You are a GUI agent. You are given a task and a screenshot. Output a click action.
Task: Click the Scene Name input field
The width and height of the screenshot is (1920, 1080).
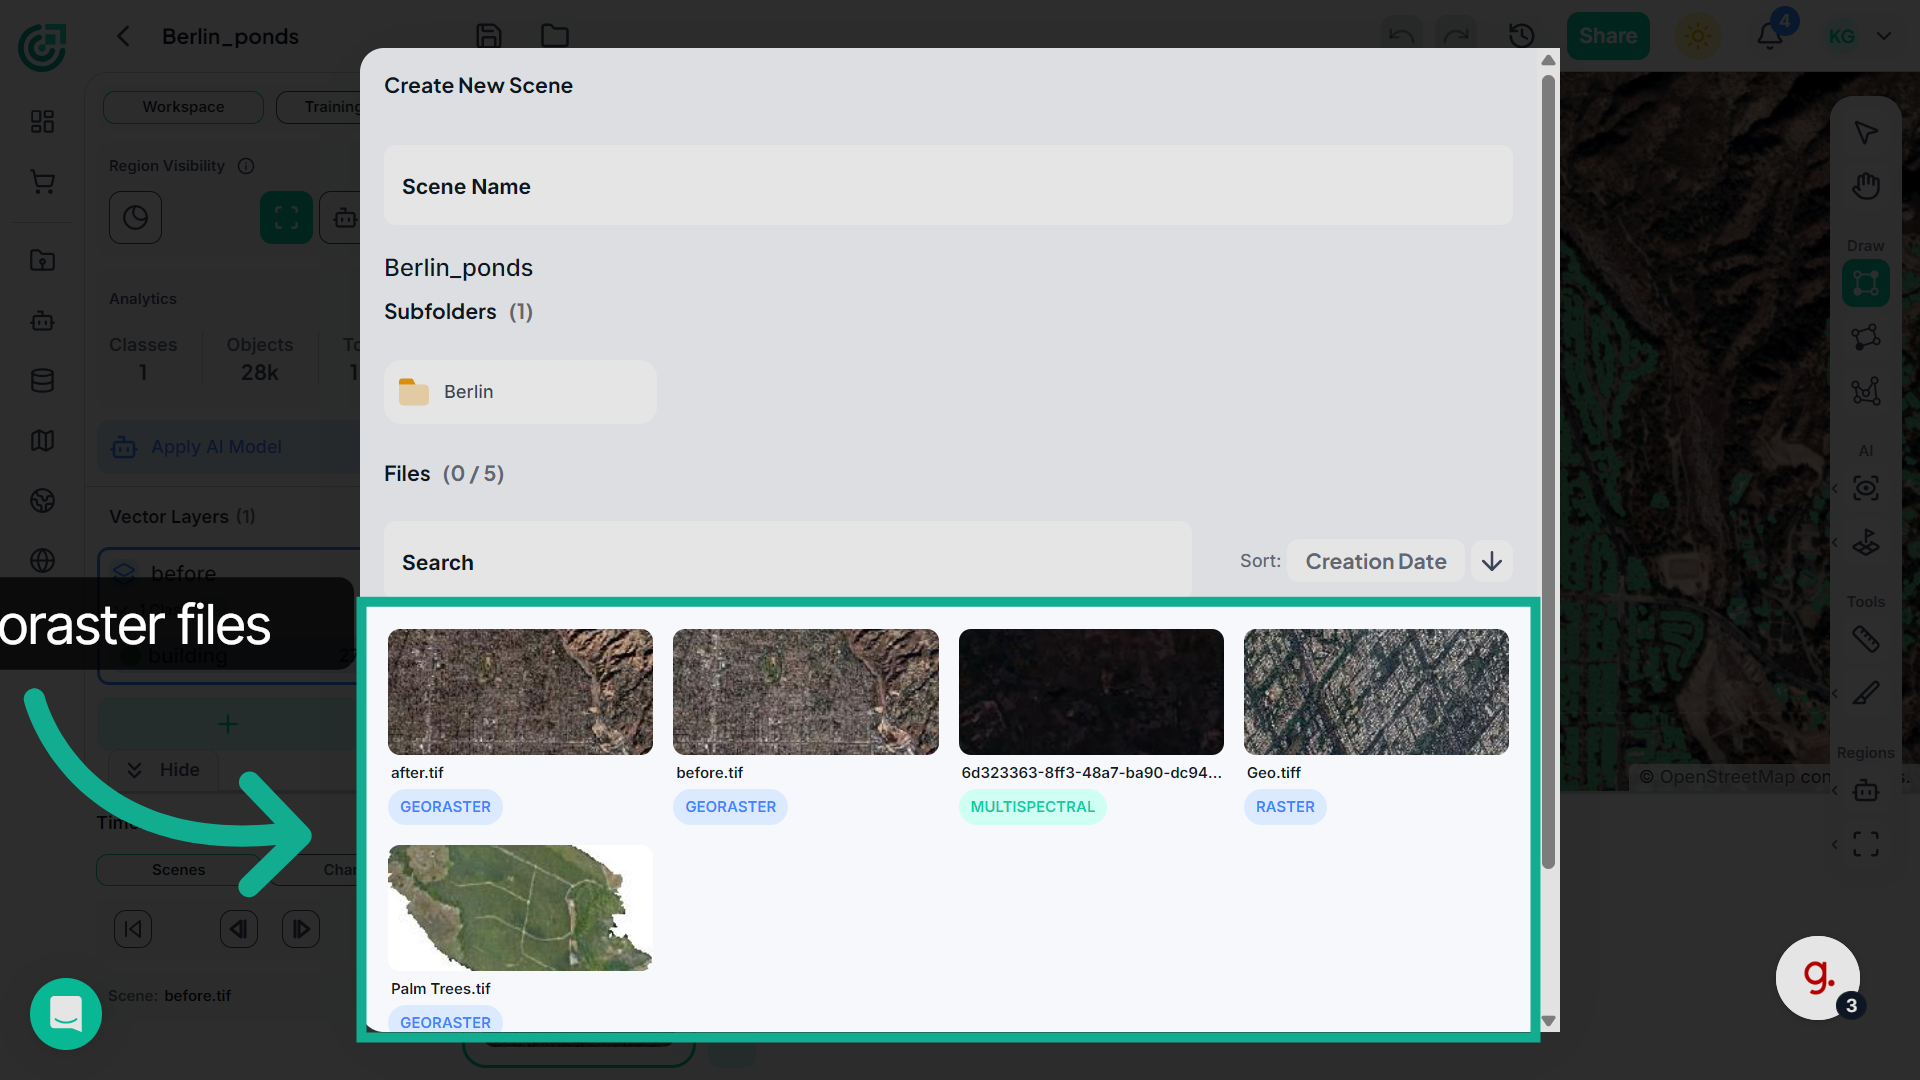point(948,186)
